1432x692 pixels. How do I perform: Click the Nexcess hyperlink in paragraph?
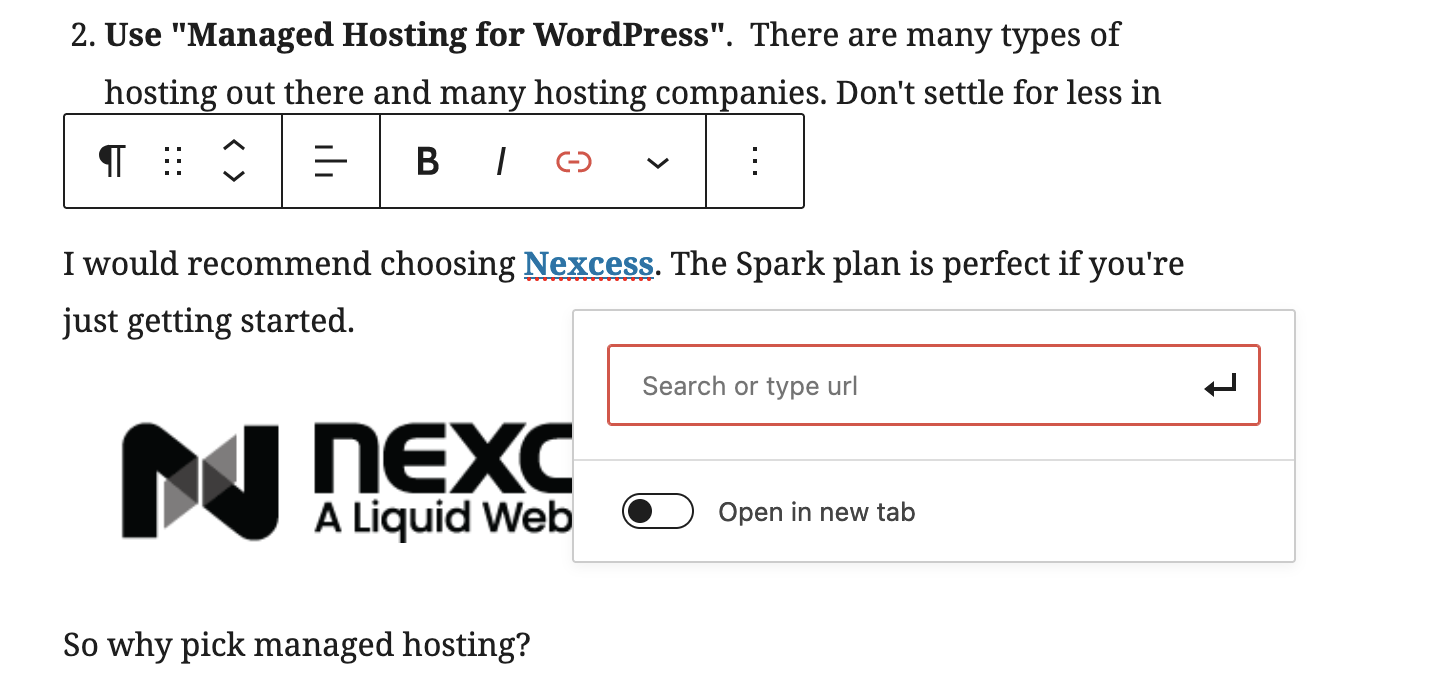tap(589, 265)
